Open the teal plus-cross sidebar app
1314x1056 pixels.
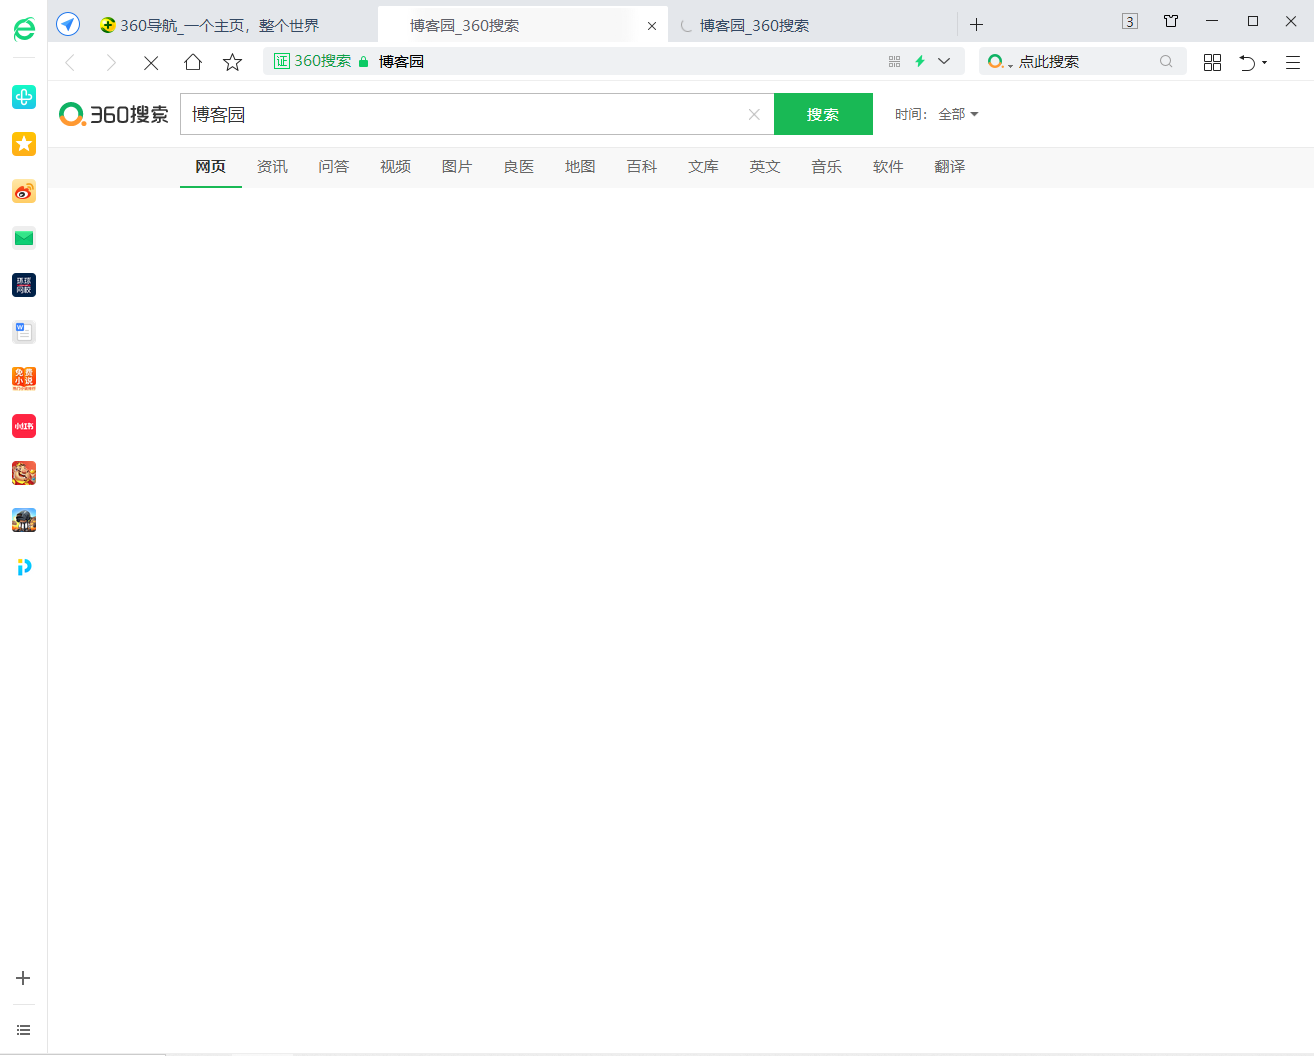[x=24, y=97]
